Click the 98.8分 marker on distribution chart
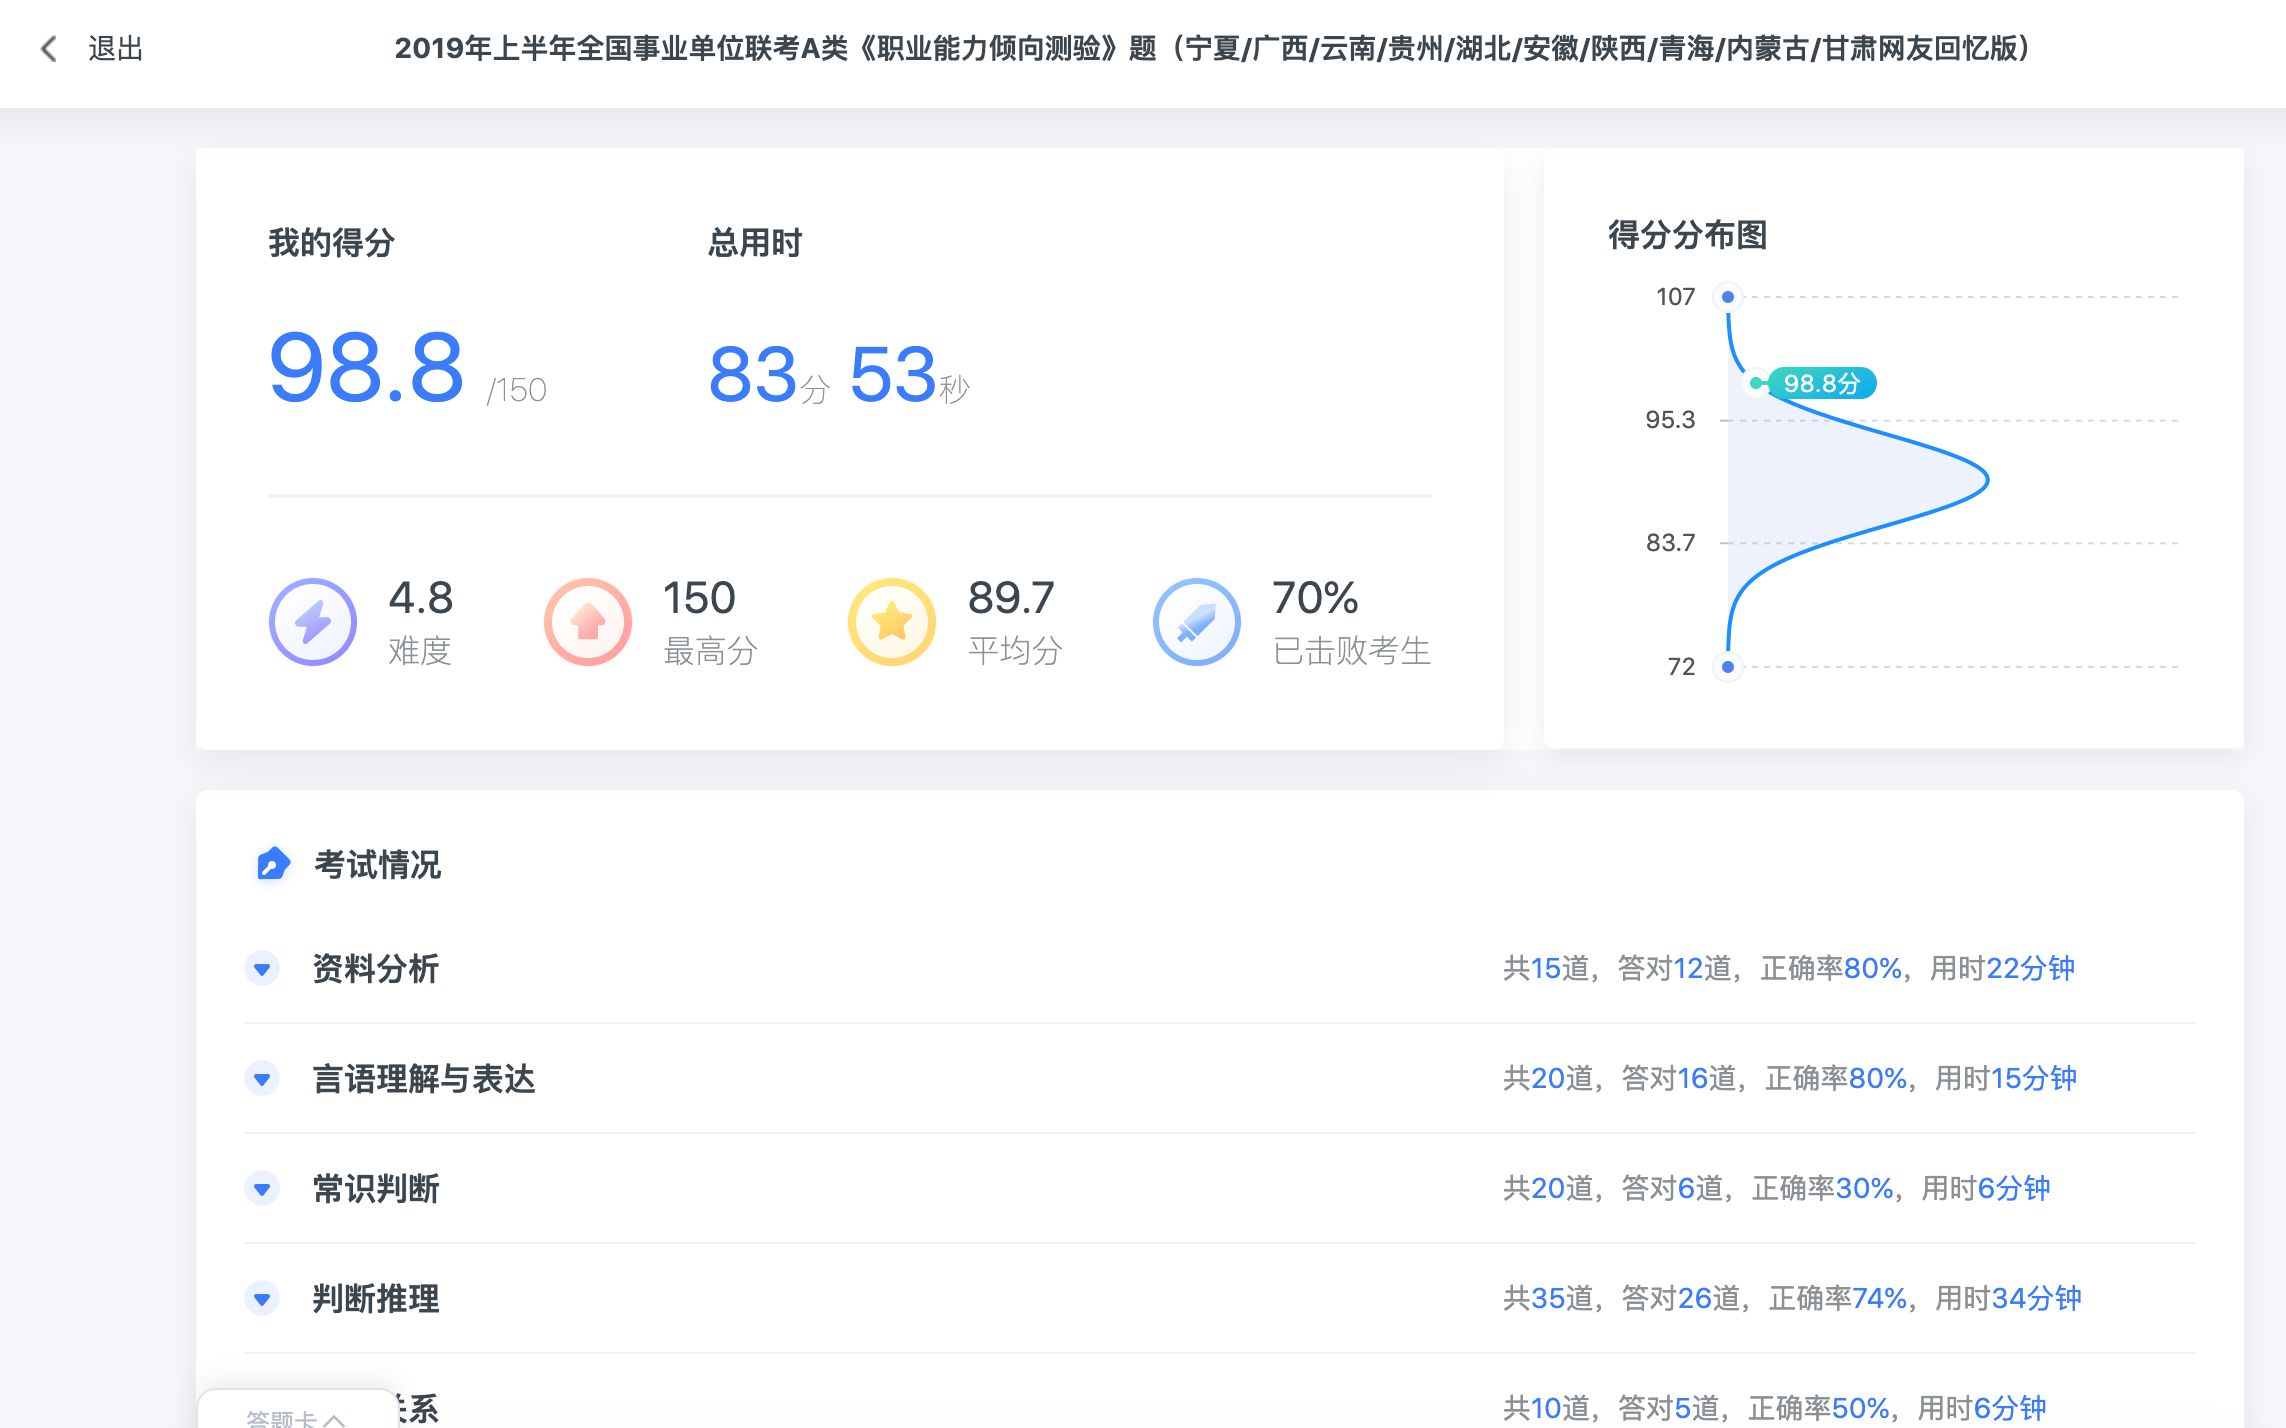Viewport: 2286px width, 1428px height. [x=1821, y=383]
